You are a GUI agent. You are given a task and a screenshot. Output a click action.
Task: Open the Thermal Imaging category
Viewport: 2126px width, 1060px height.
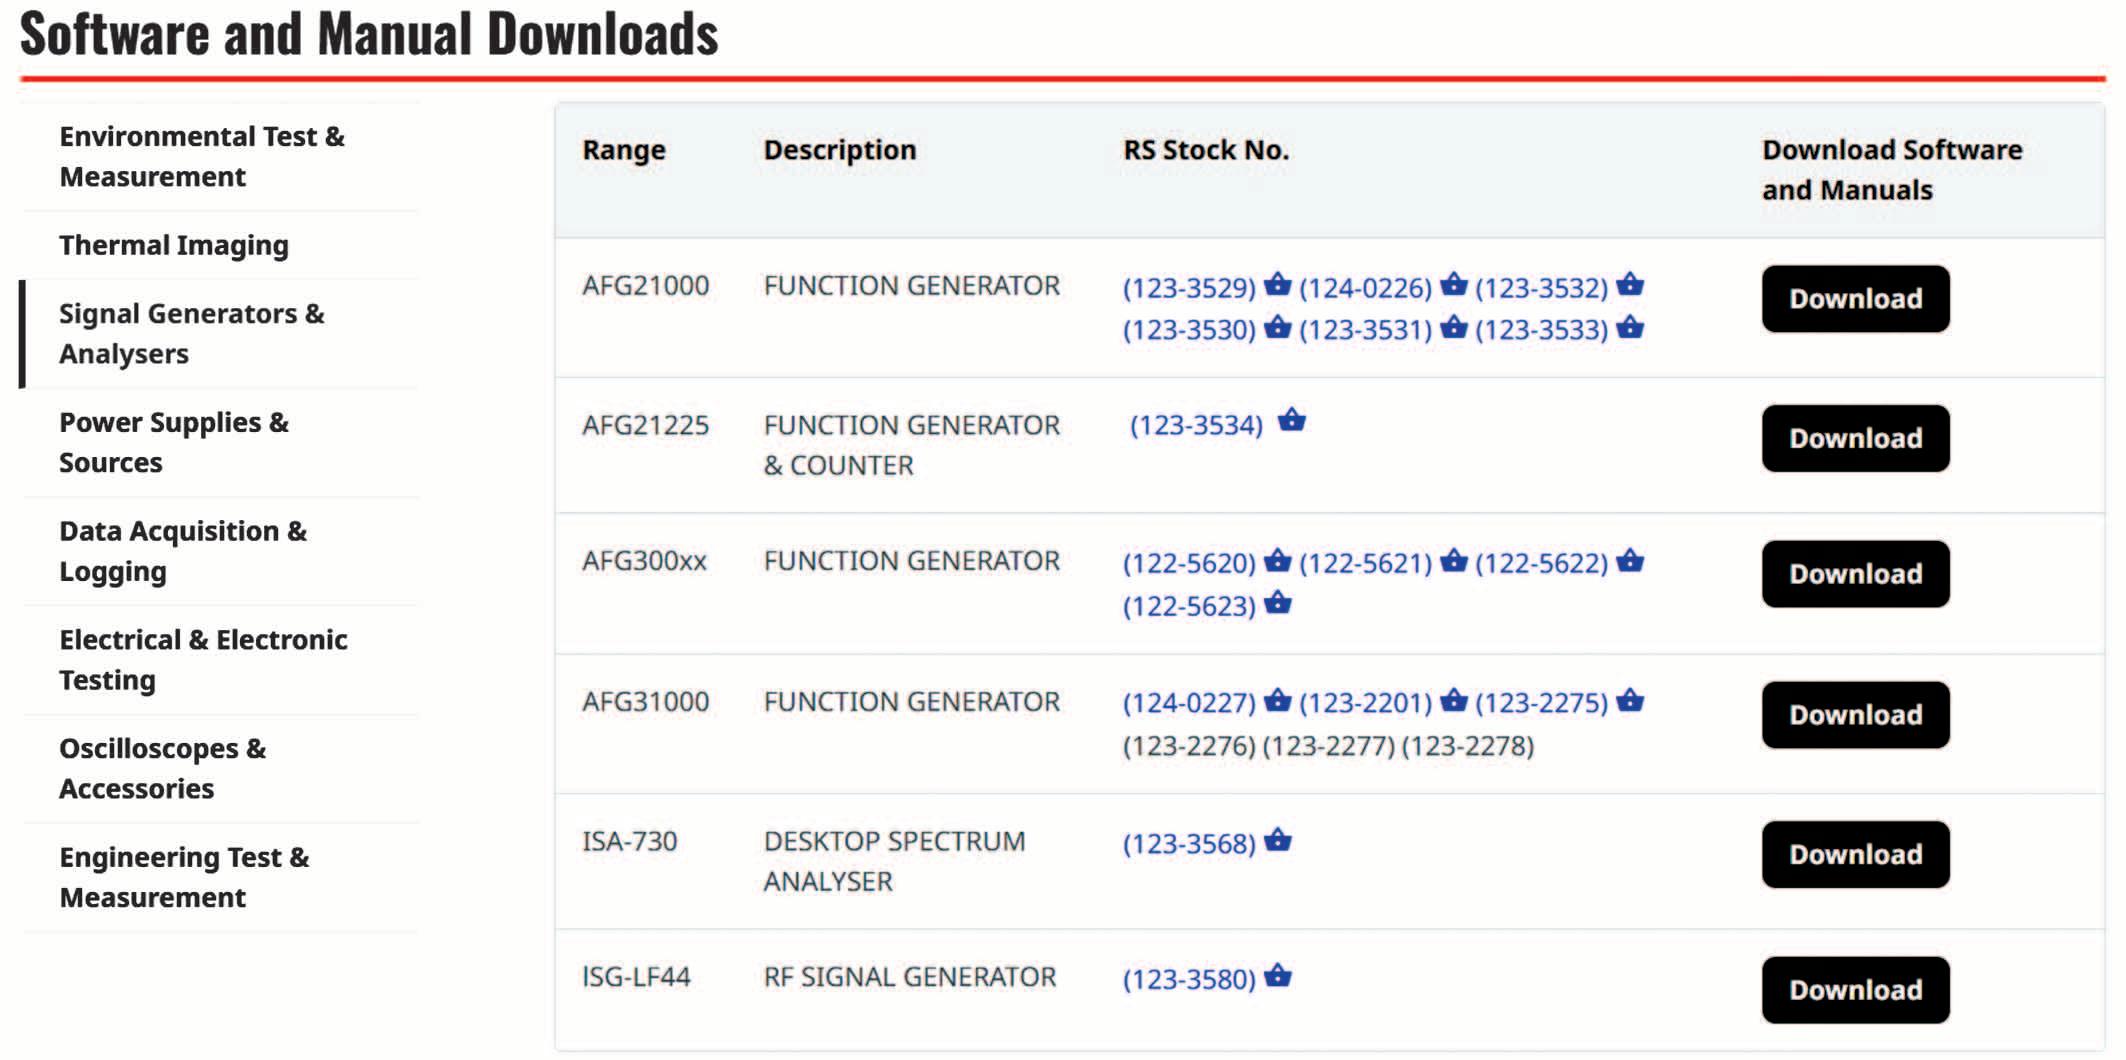174,245
